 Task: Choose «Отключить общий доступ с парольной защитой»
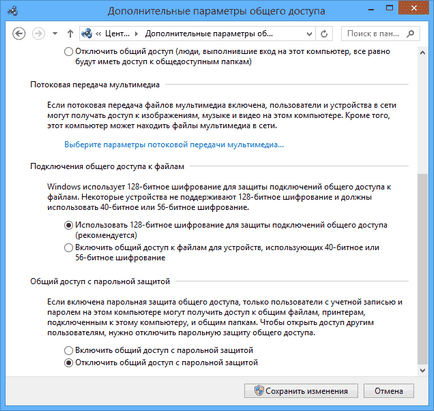[68, 363]
